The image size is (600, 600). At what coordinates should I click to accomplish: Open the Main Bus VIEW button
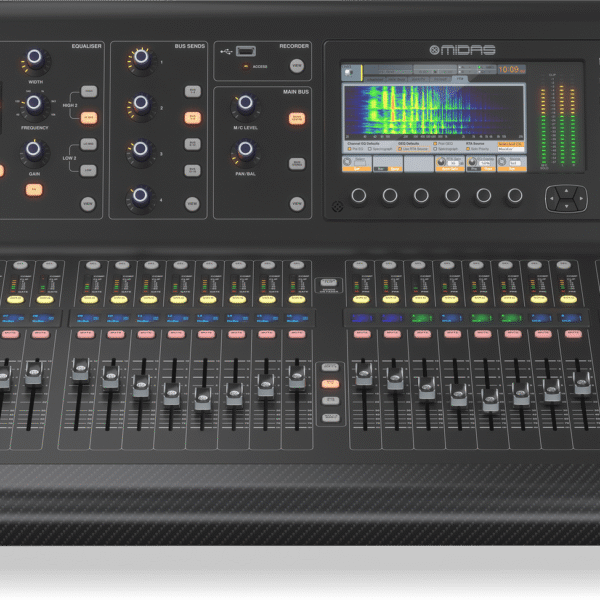tap(297, 204)
